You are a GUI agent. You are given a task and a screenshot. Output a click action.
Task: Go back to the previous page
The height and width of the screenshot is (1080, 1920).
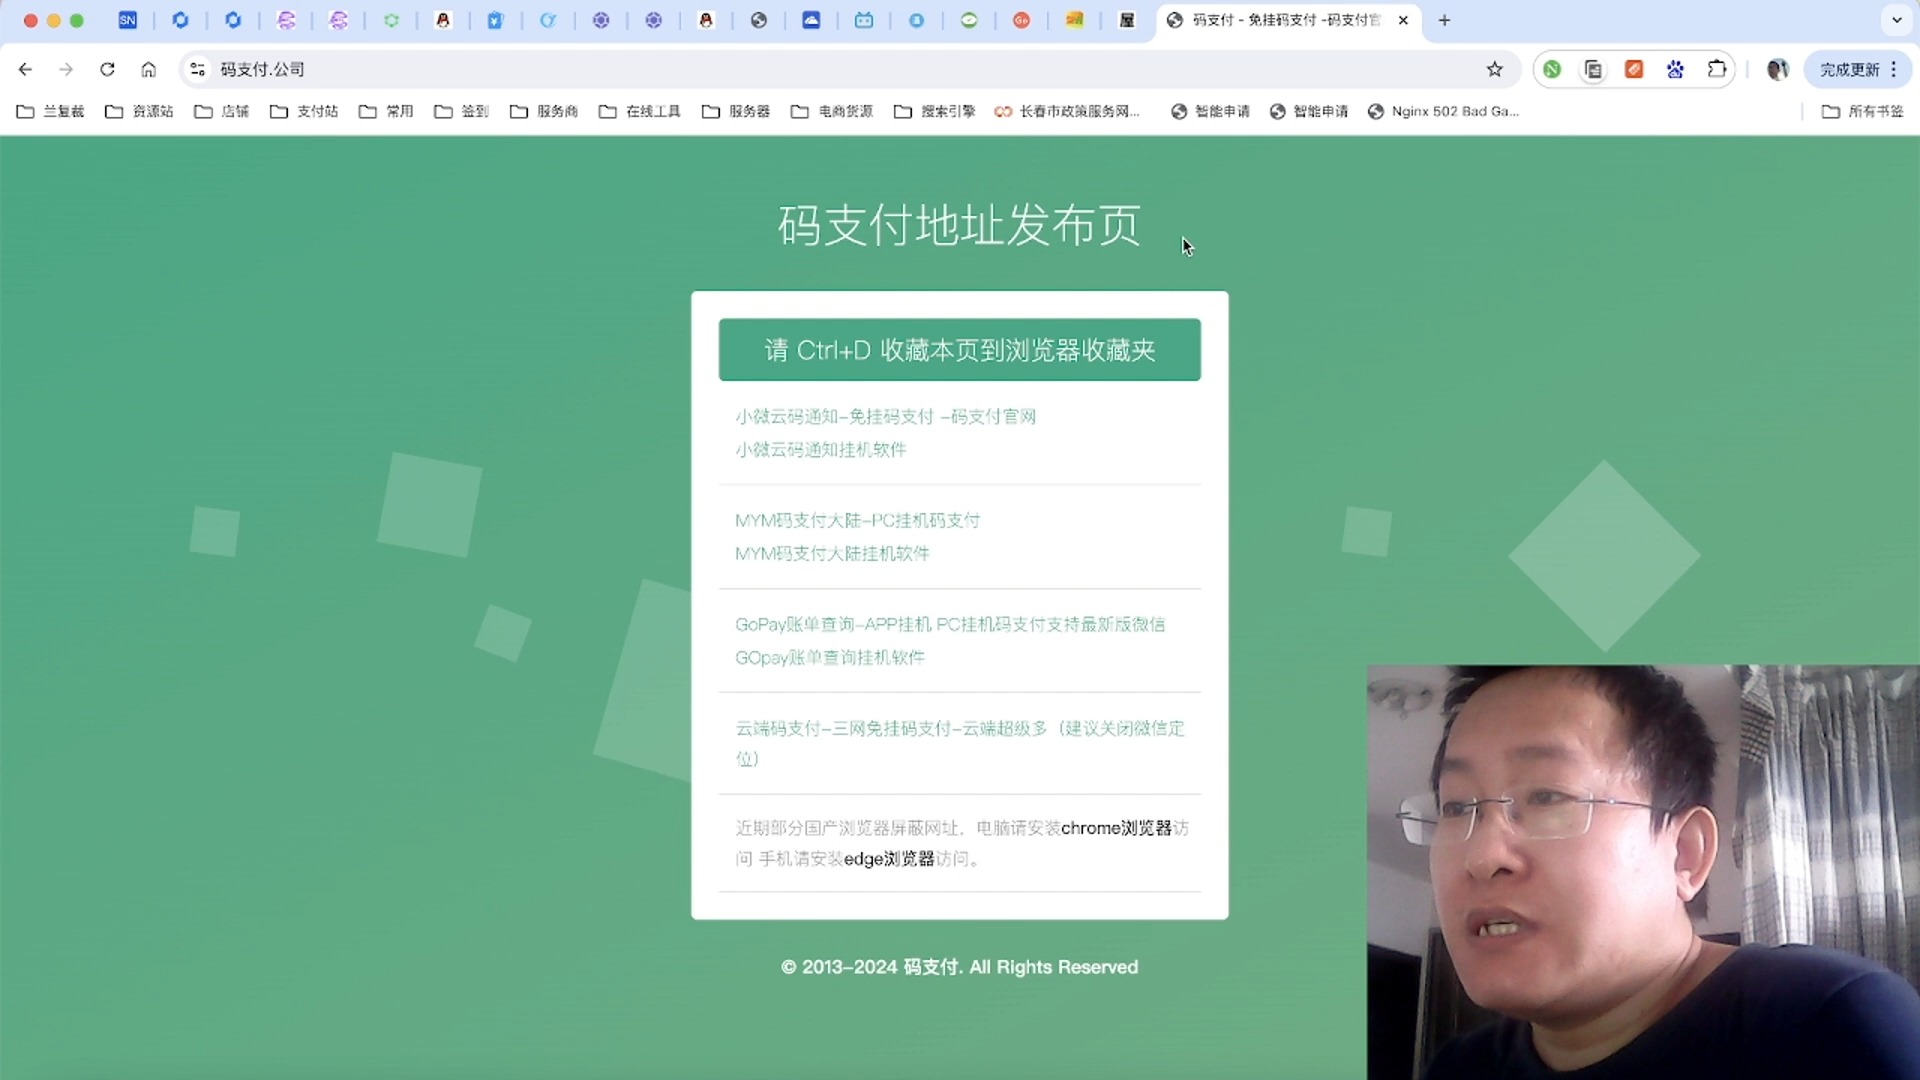(x=25, y=69)
